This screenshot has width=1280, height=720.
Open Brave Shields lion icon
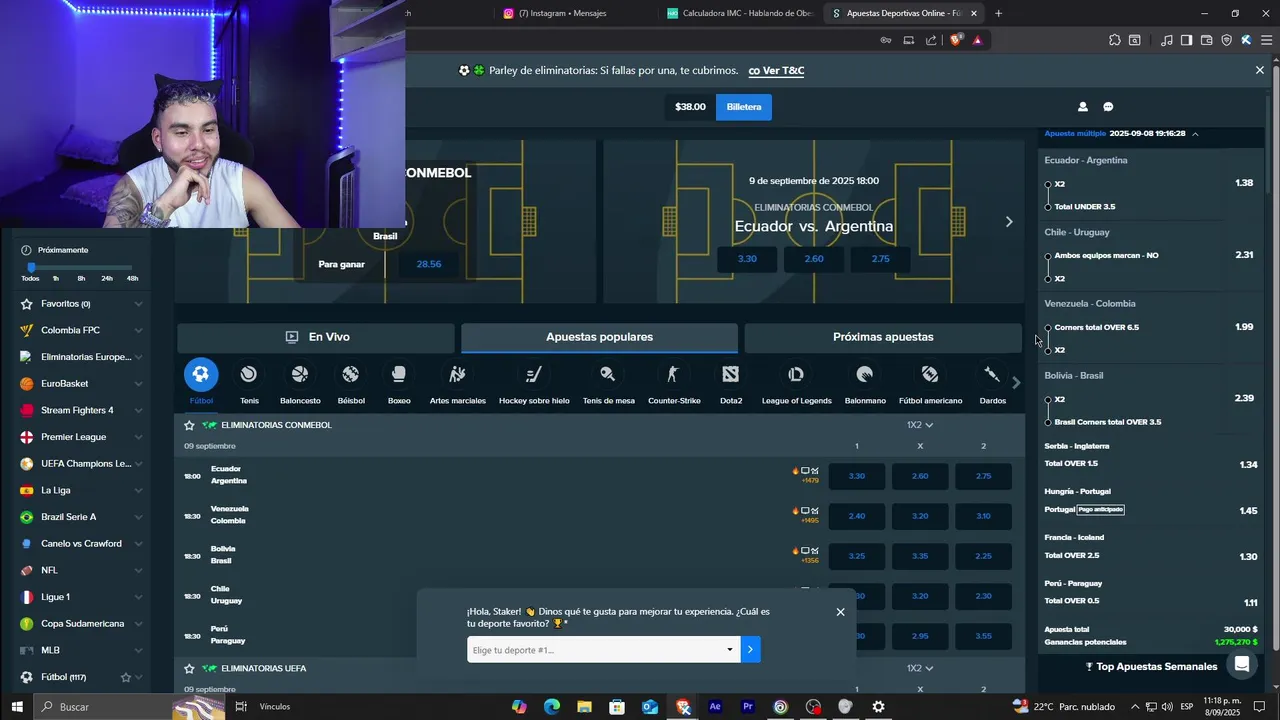click(x=956, y=40)
